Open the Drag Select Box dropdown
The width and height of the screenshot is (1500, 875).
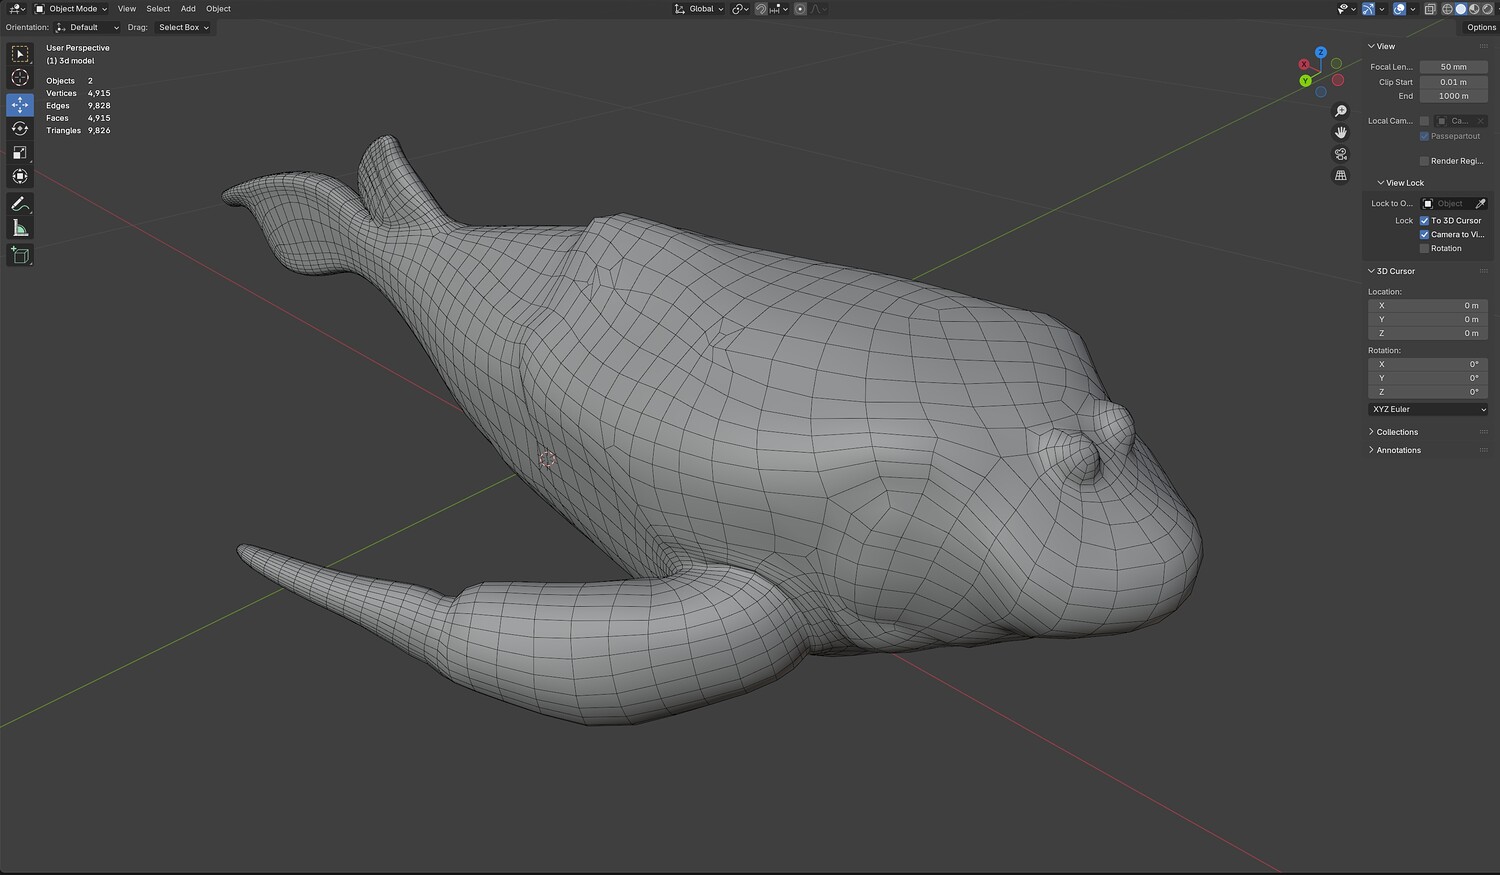[x=184, y=27]
